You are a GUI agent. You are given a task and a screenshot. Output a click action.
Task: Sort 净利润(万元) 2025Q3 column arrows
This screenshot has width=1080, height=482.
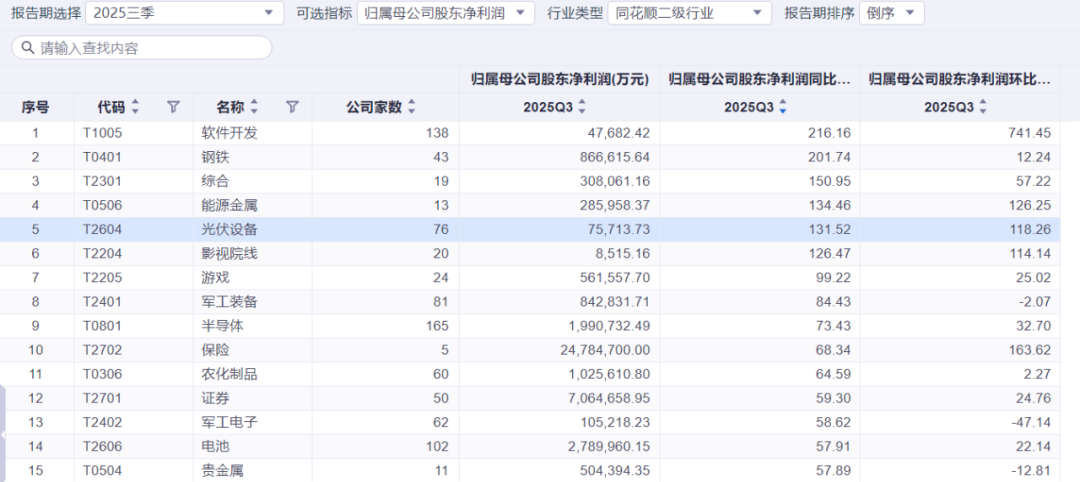582,107
